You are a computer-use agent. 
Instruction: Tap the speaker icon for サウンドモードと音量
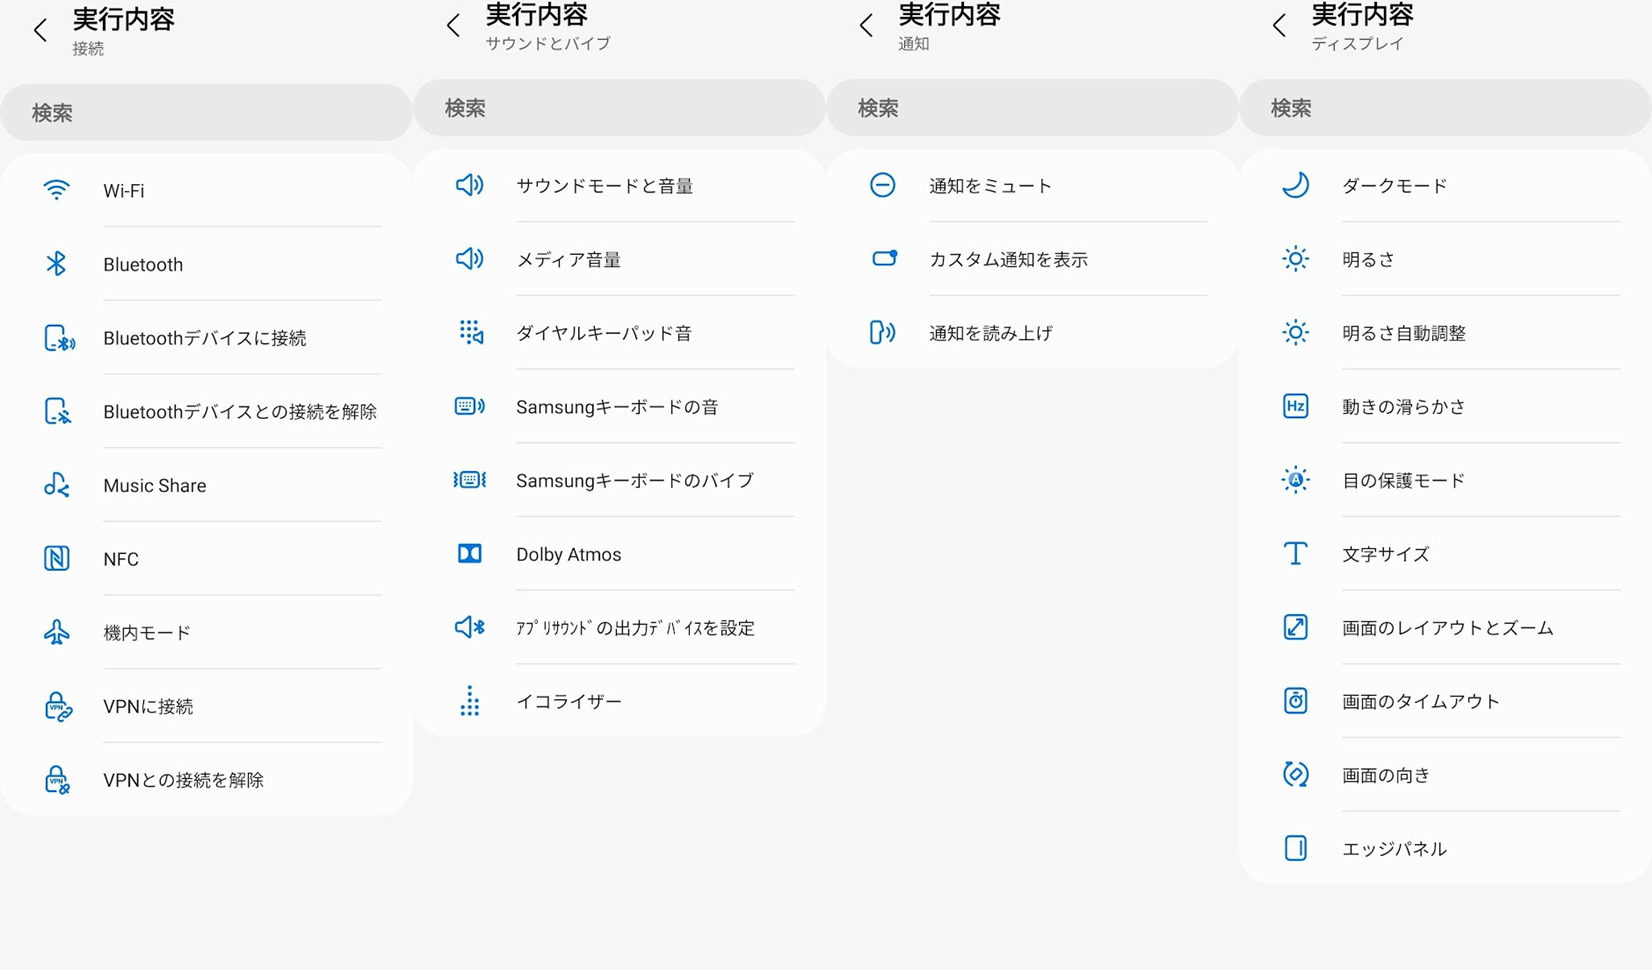click(470, 185)
